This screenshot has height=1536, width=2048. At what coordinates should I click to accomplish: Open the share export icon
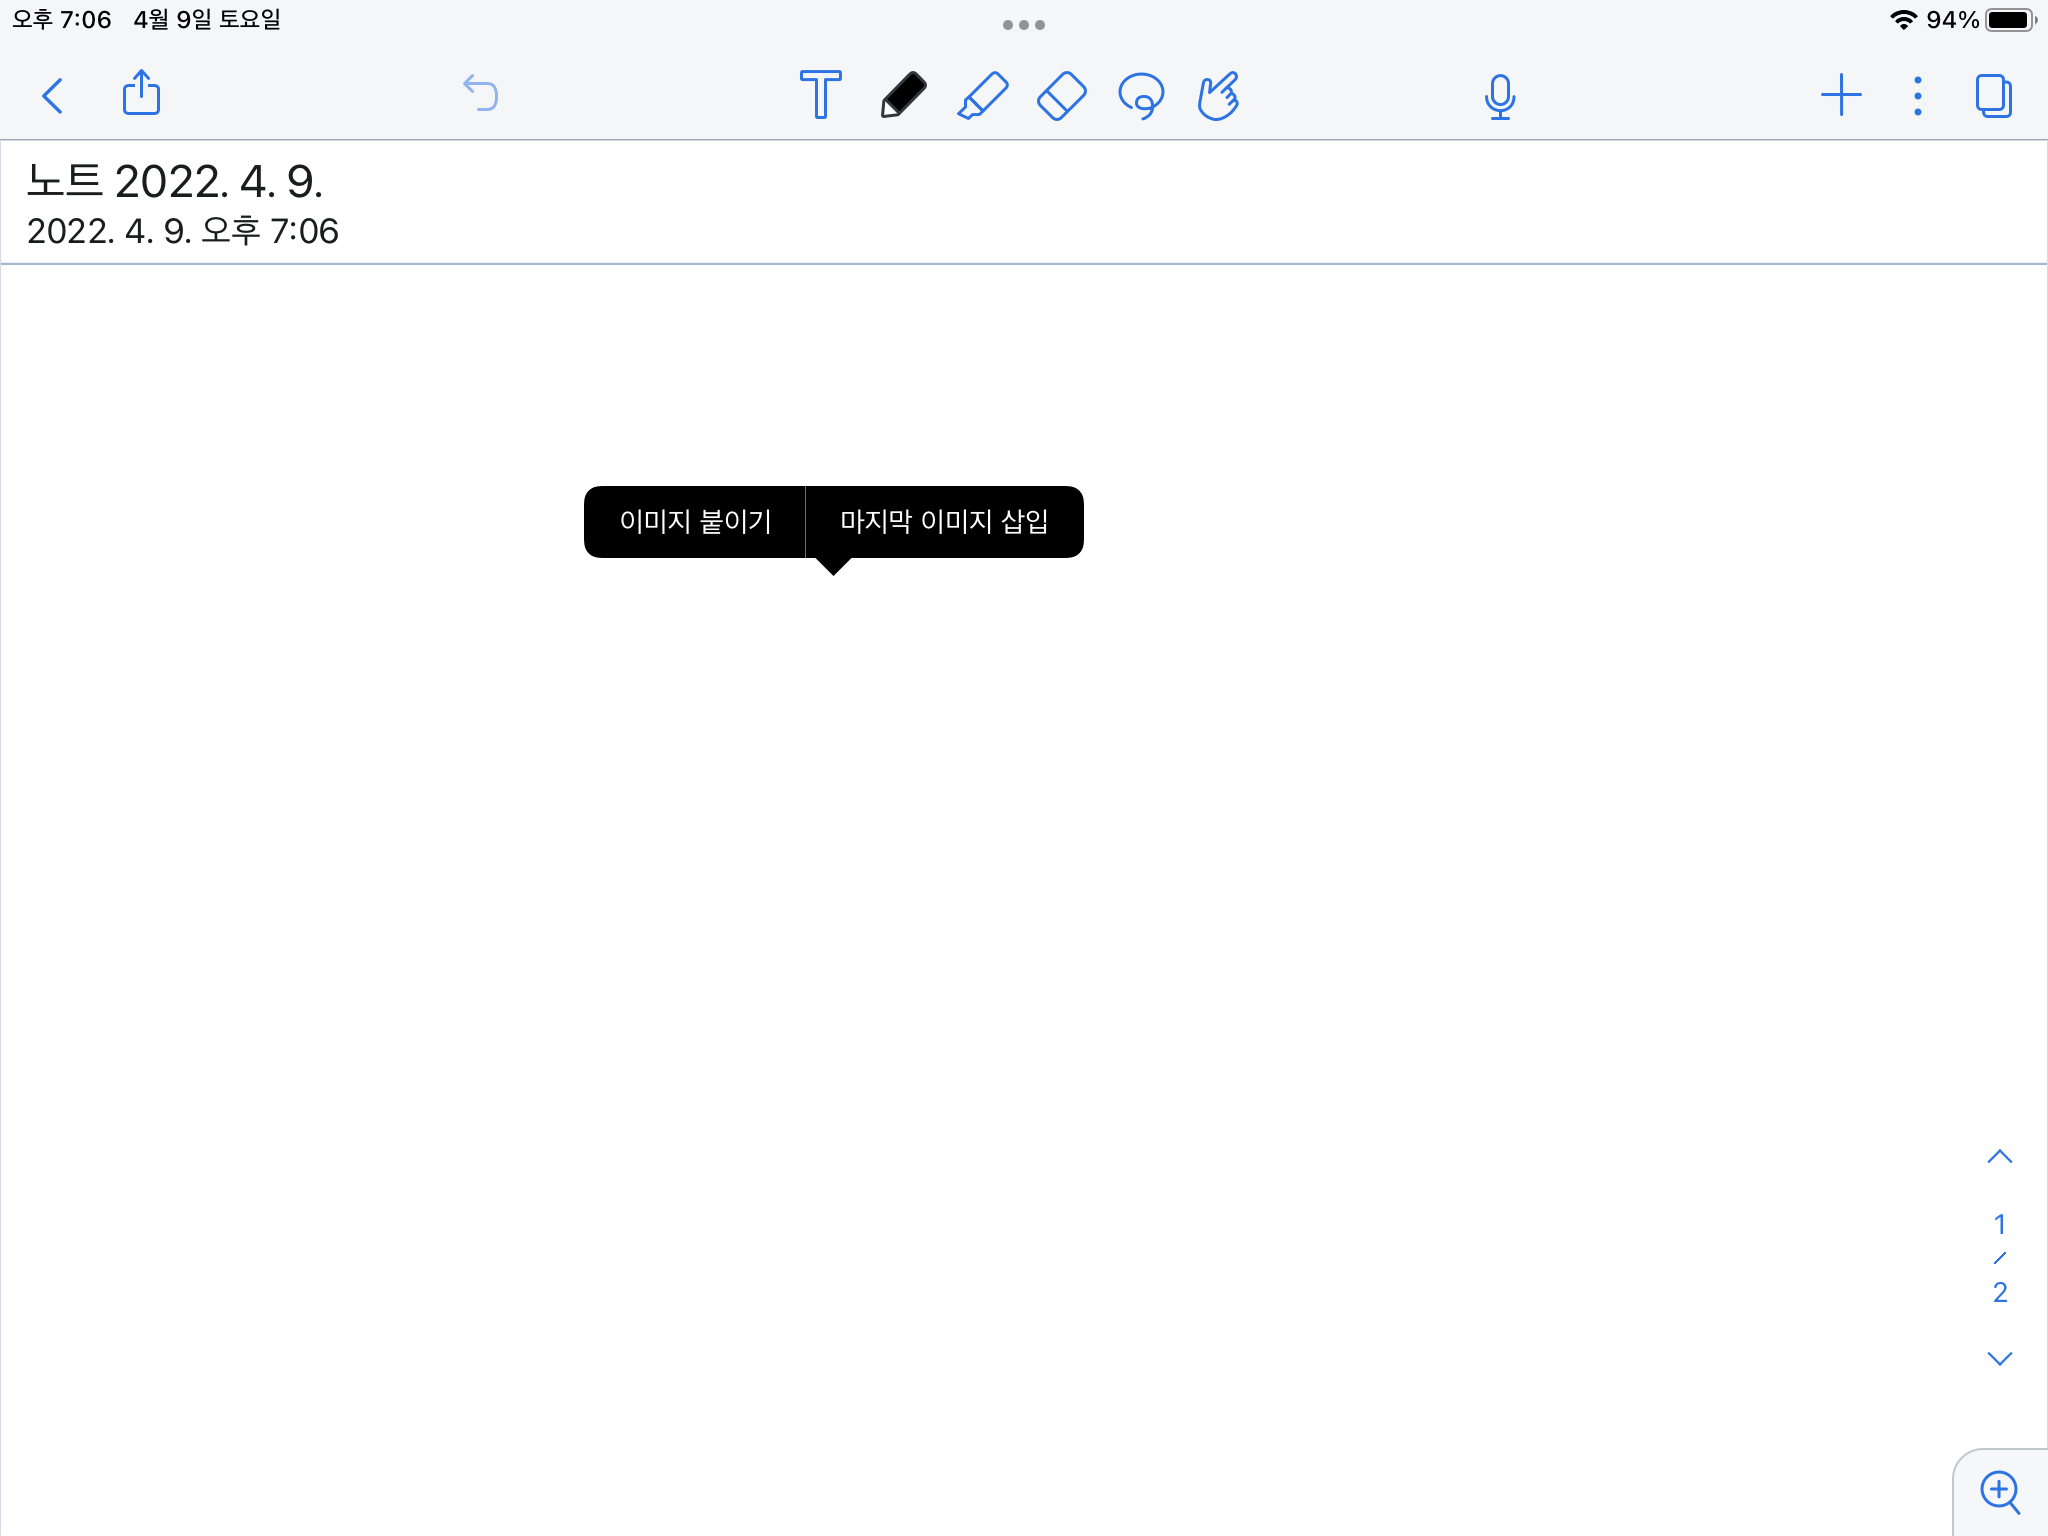pyautogui.click(x=141, y=93)
